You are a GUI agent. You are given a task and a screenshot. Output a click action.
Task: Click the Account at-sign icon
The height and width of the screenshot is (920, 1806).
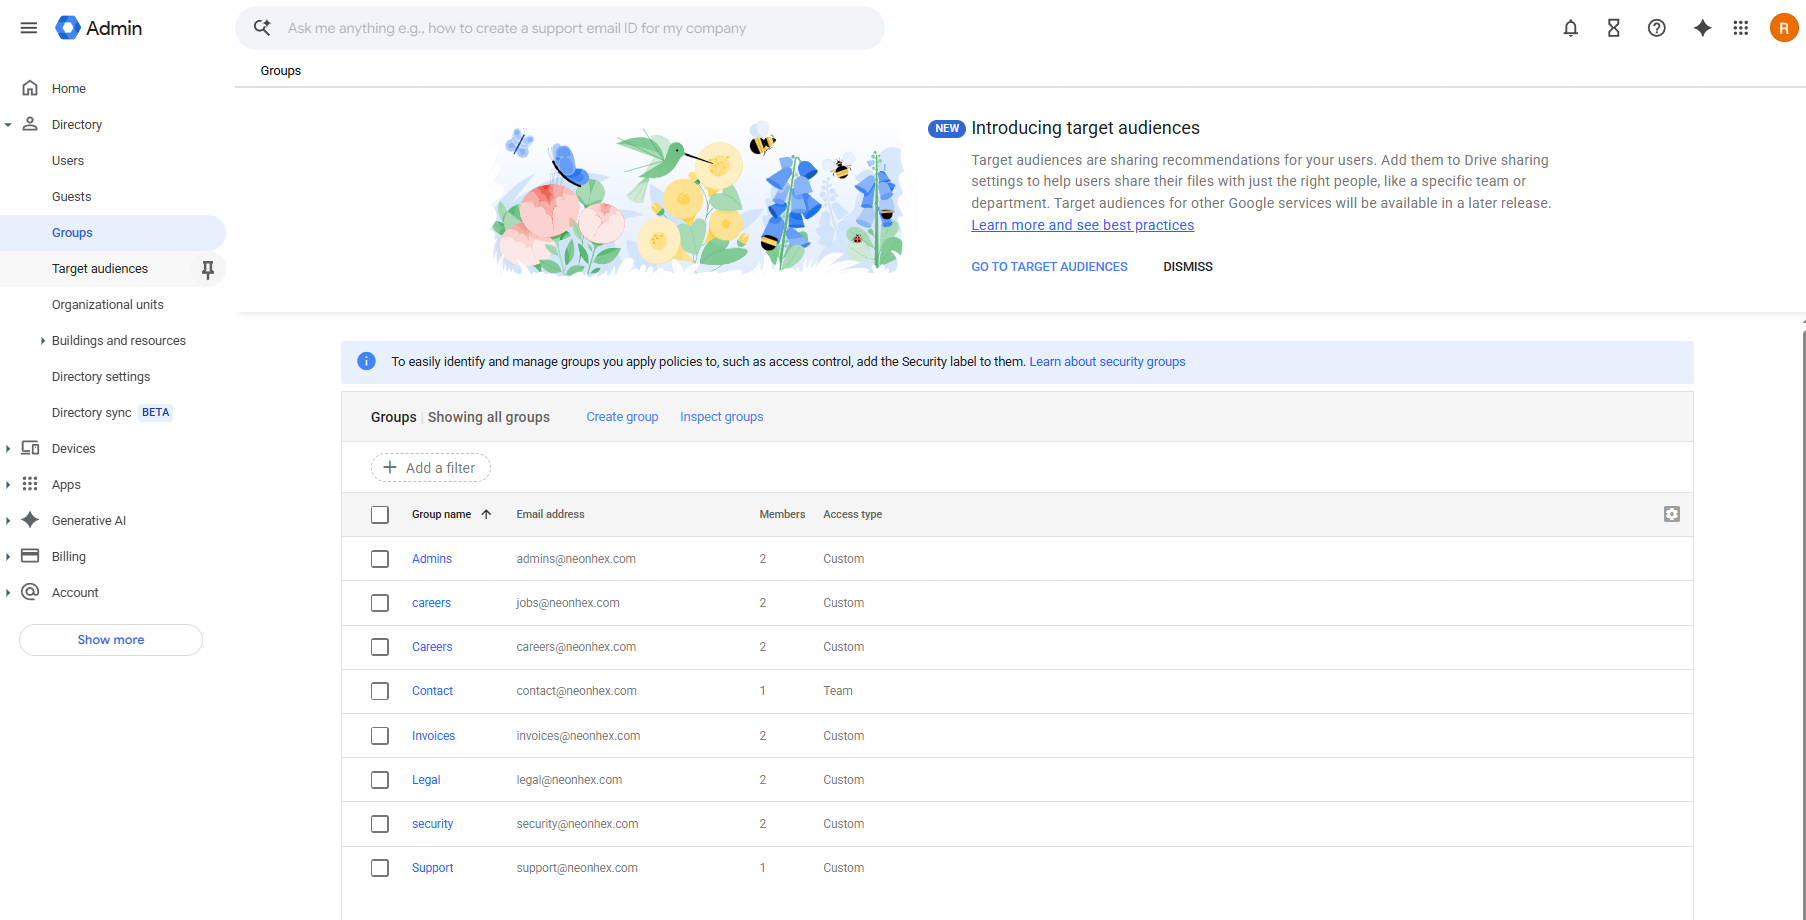pos(30,592)
